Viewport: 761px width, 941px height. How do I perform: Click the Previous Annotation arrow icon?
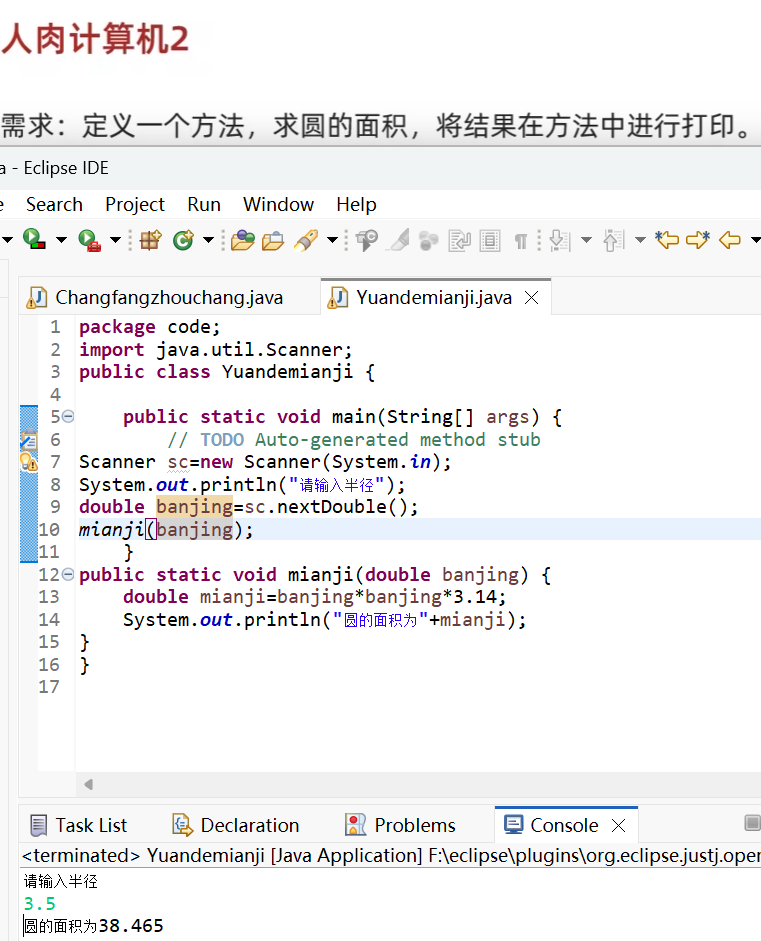[613, 241]
